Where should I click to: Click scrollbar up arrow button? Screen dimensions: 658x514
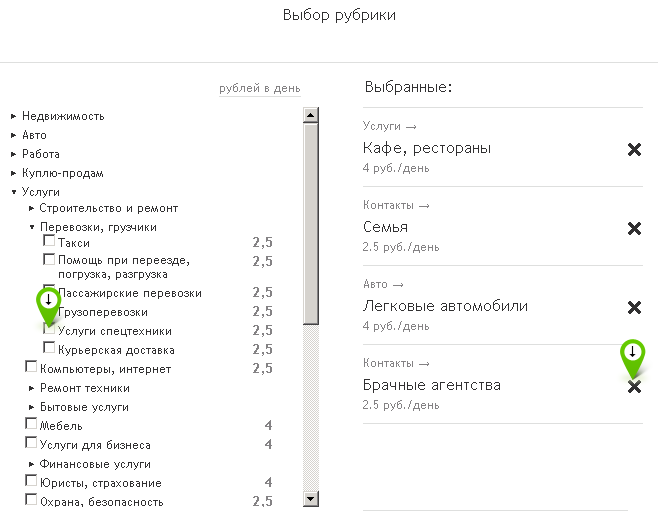tap(310, 116)
